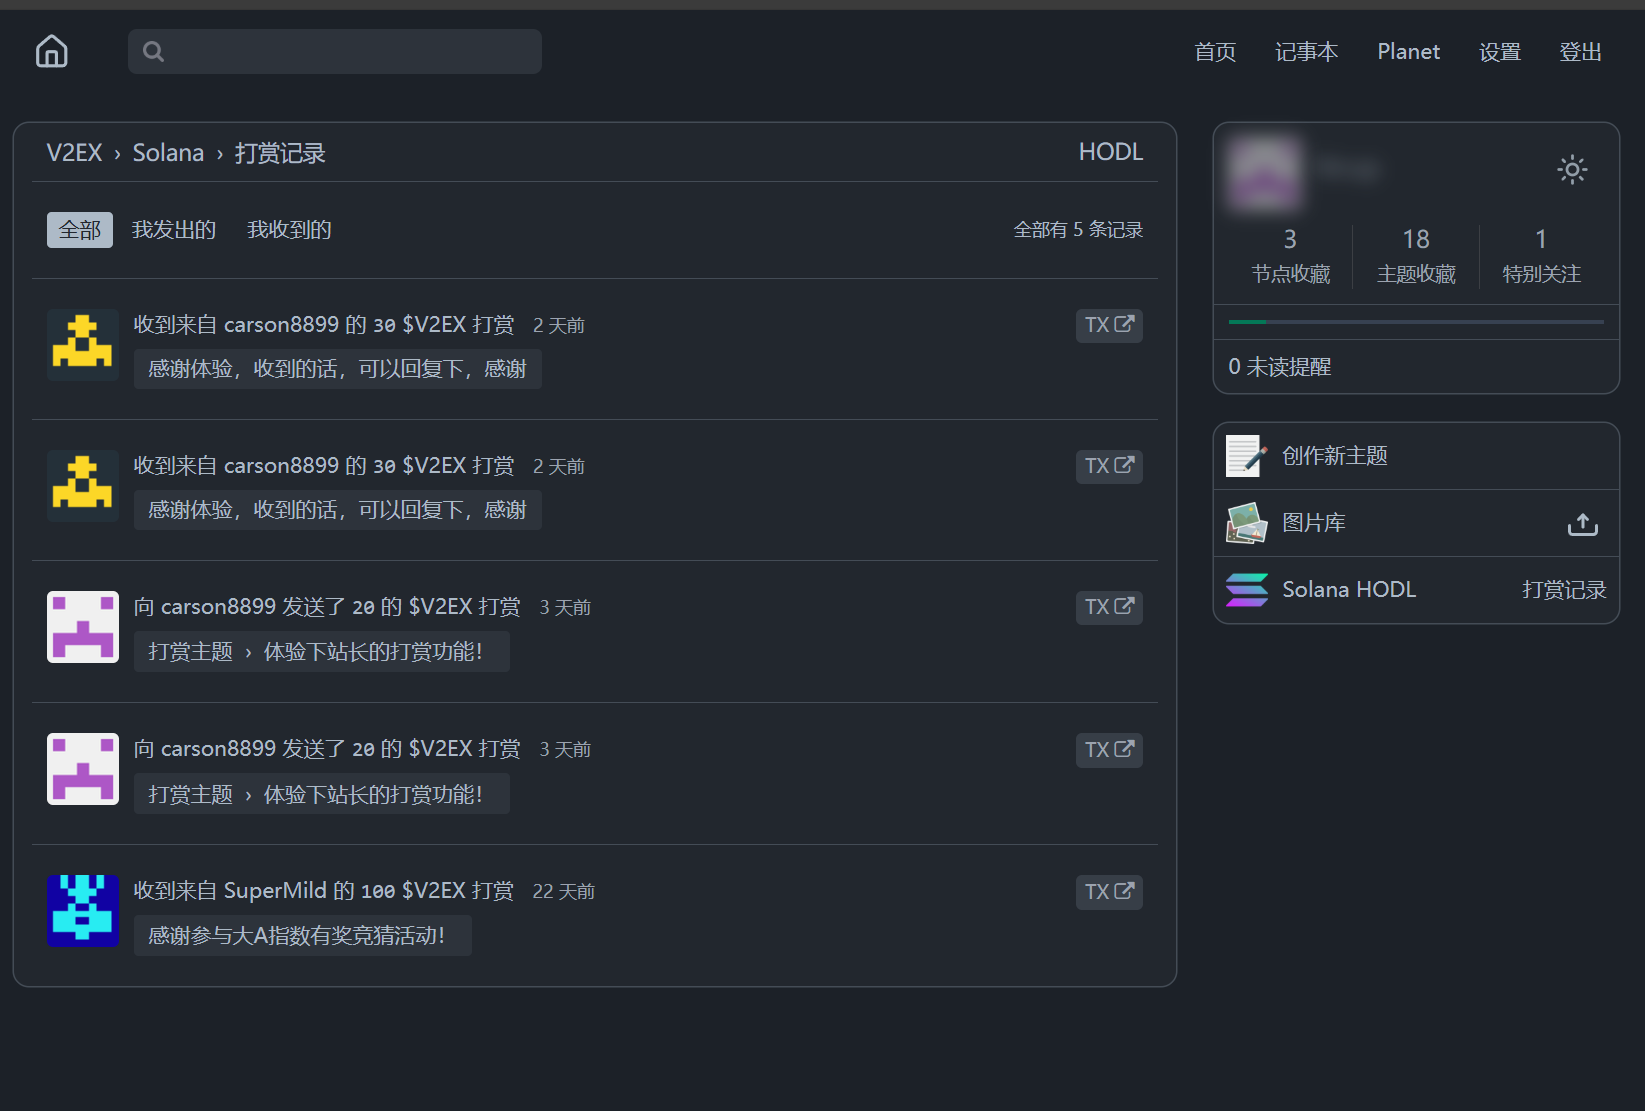Click purple avatar of first sent tip record
1645x1111 pixels.
pos(83,627)
